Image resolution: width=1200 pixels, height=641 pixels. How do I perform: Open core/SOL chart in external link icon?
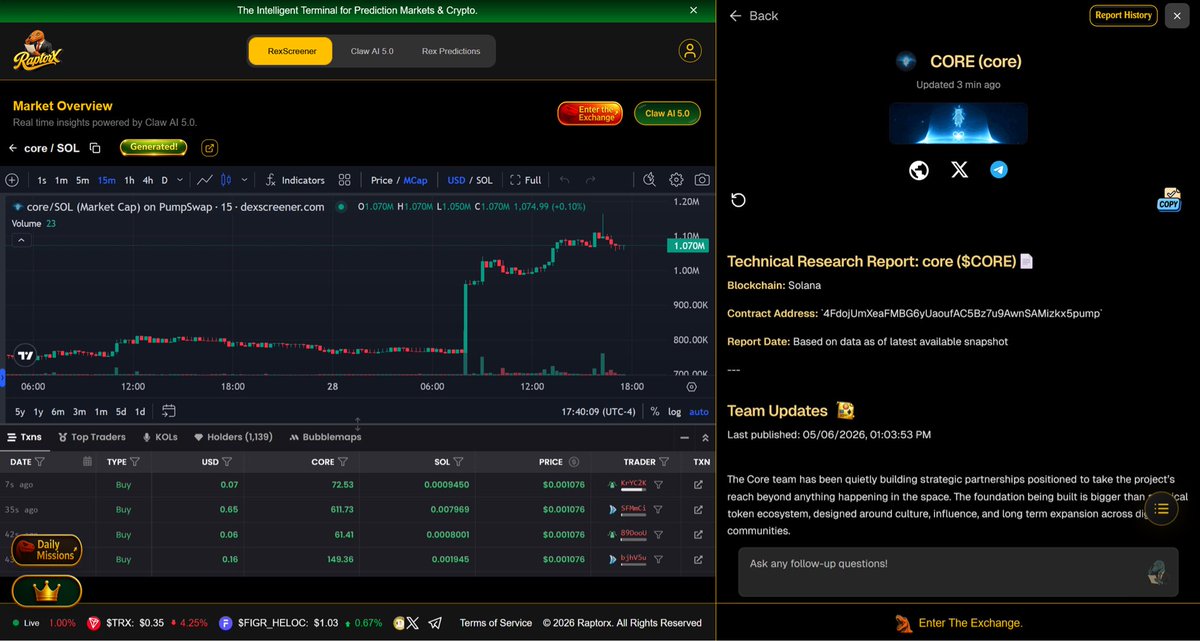click(x=210, y=148)
